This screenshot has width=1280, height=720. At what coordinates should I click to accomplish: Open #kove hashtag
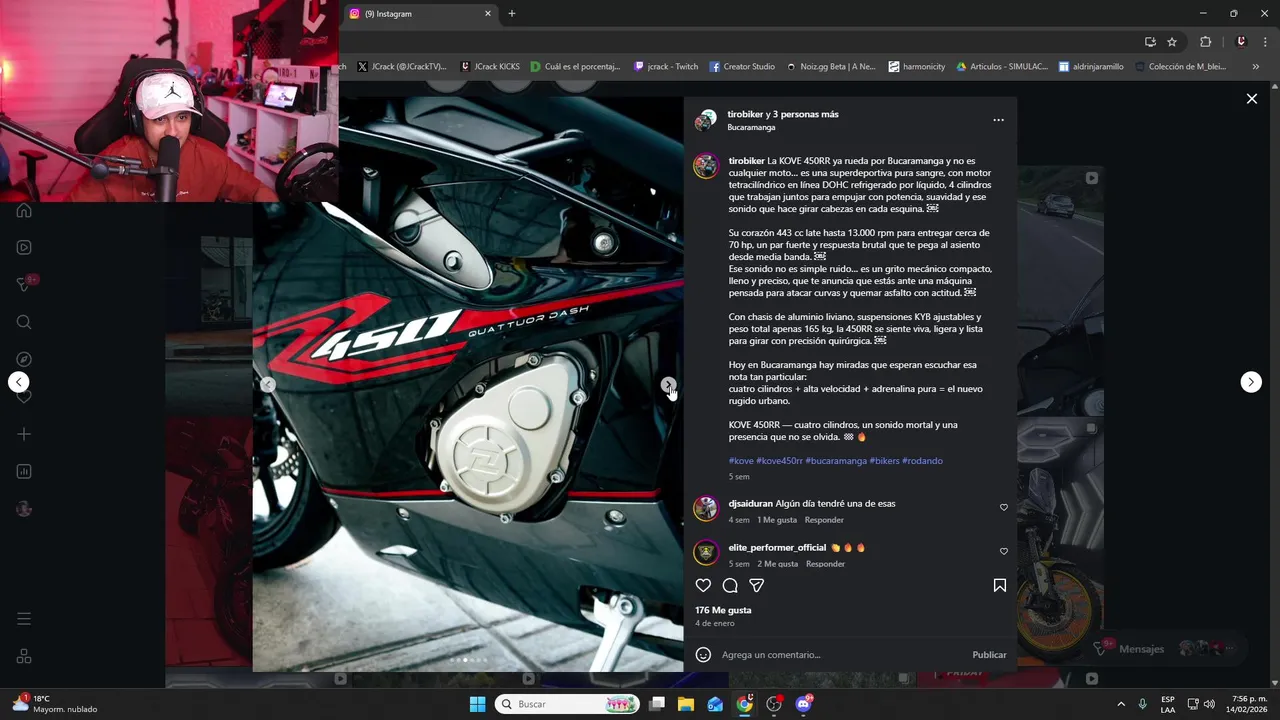pos(741,461)
